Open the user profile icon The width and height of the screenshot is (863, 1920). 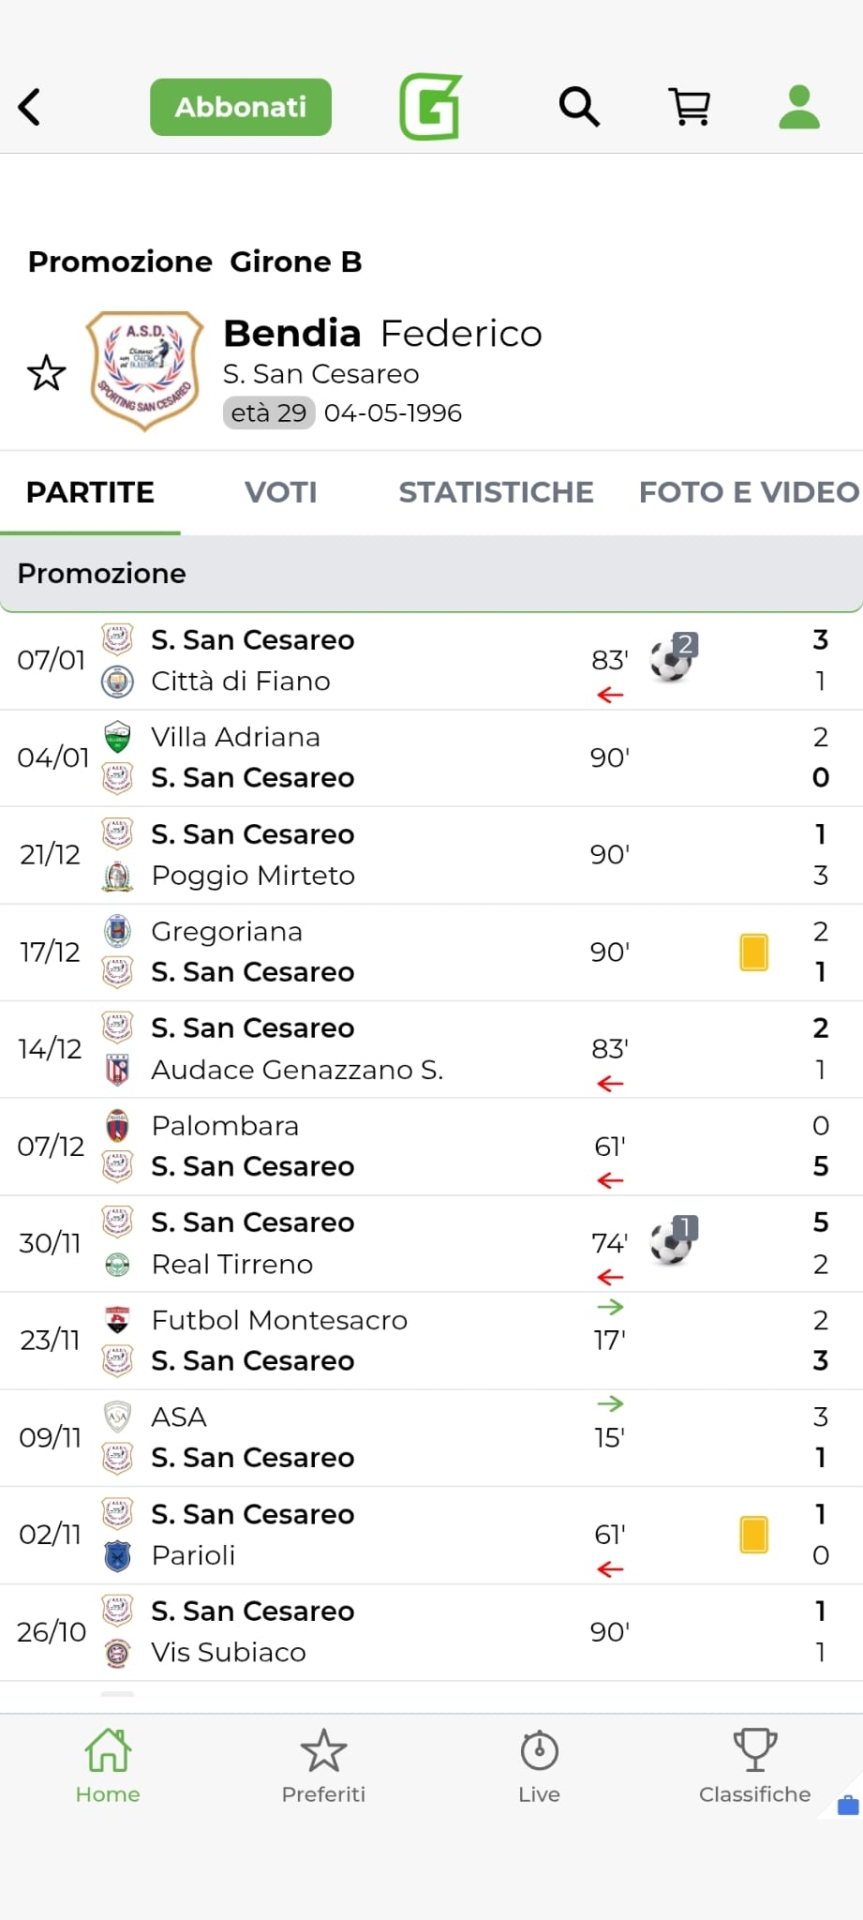coord(799,107)
